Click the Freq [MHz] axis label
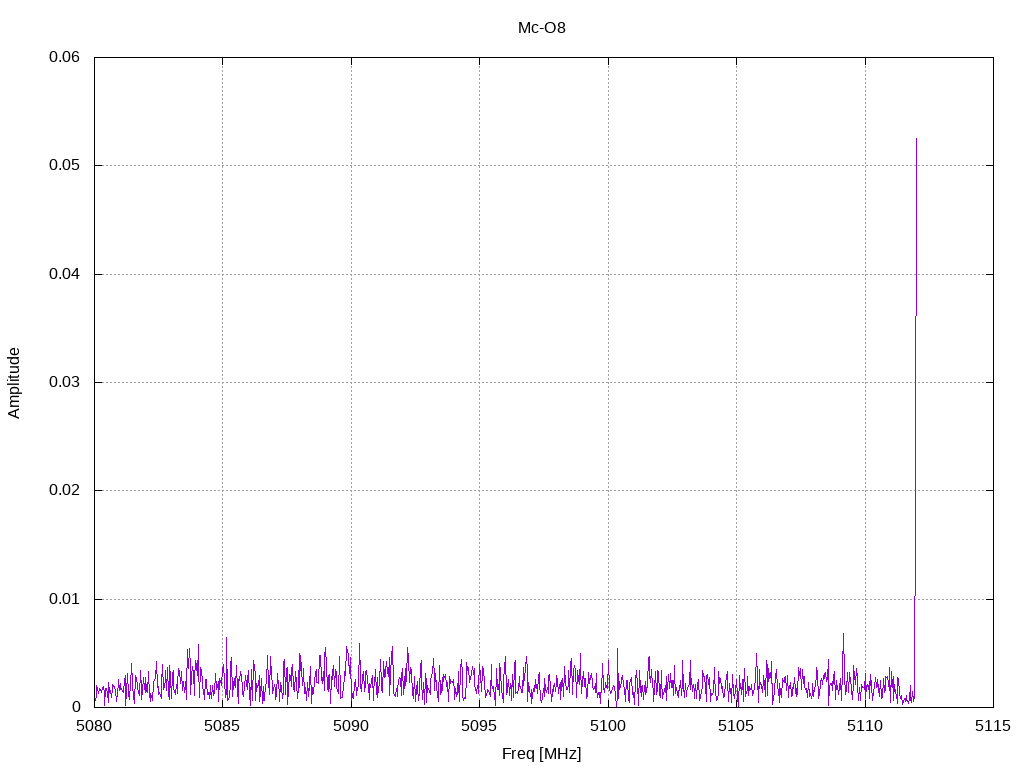Viewport: 1024px width, 768px height. 541,754
